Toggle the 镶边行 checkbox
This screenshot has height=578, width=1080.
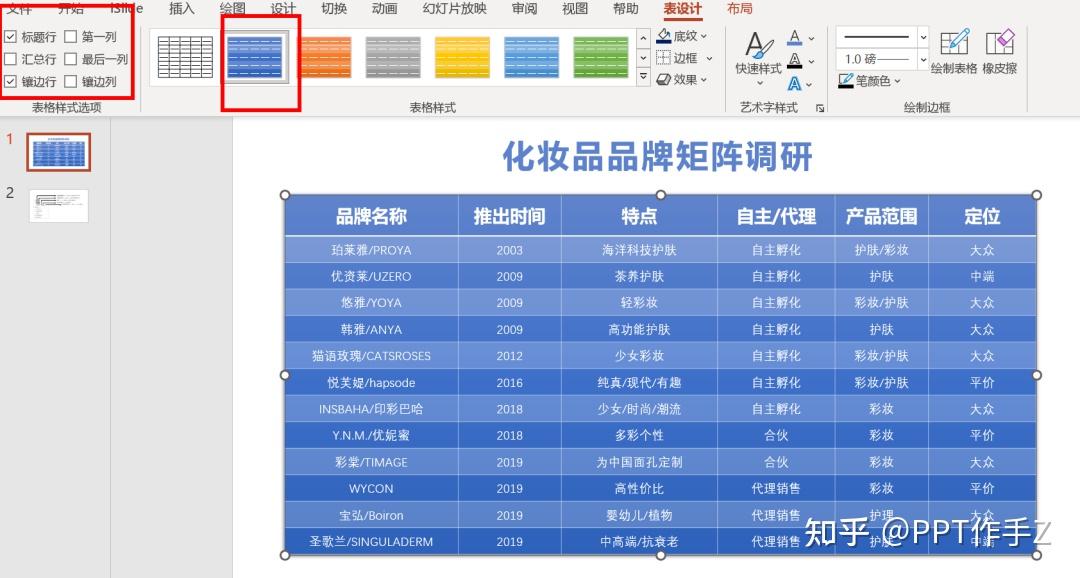pyautogui.click(x=11, y=81)
